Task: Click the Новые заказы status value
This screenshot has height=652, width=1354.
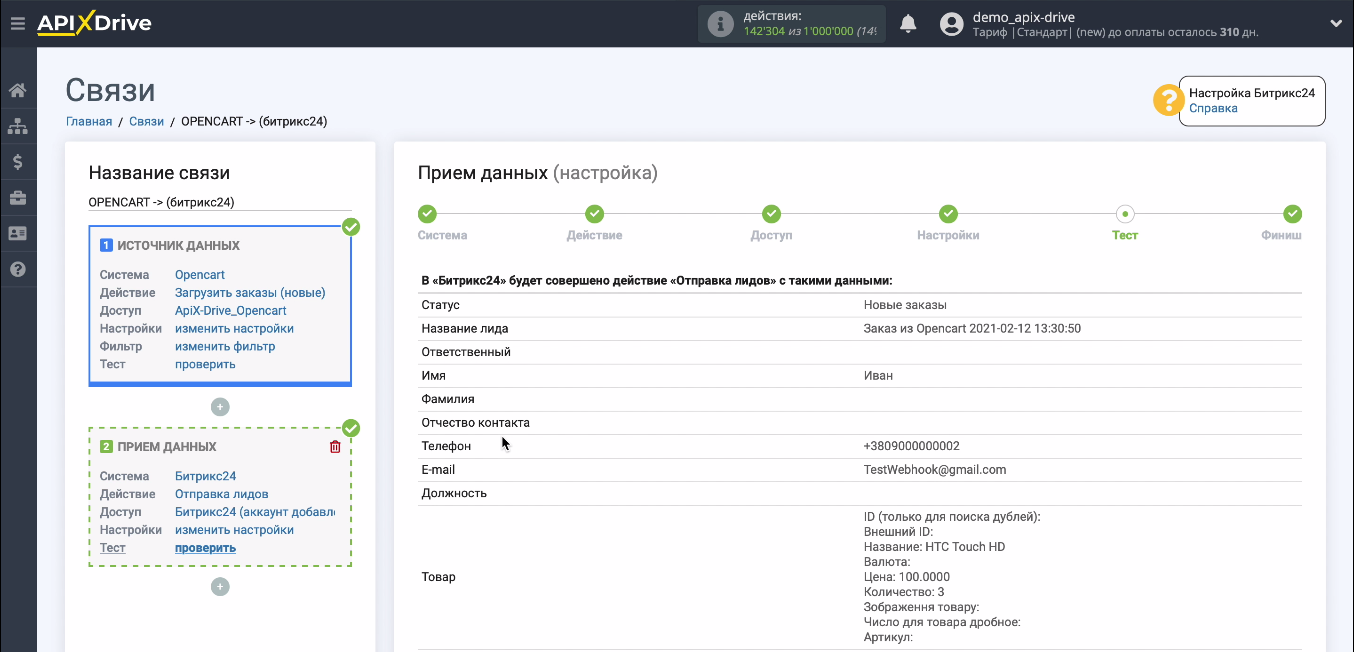Action: [x=905, y=305]
